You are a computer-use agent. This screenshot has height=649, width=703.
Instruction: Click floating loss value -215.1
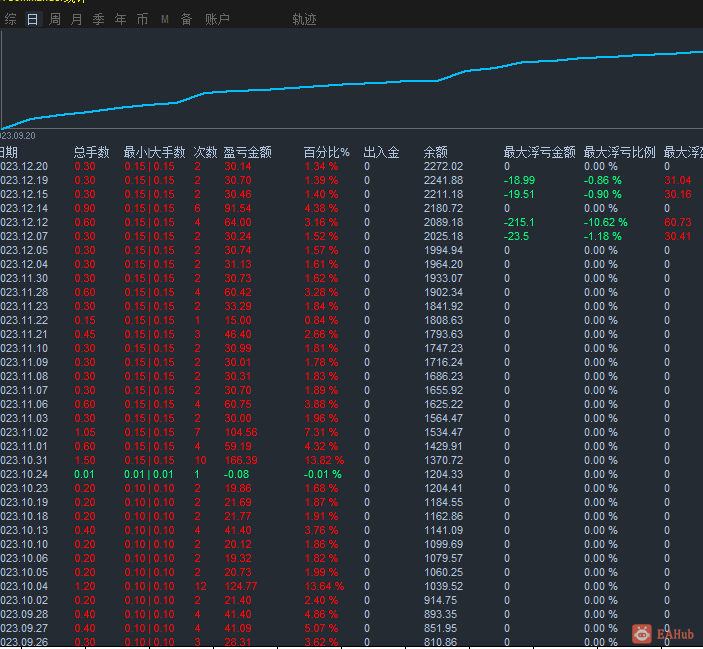518,222
